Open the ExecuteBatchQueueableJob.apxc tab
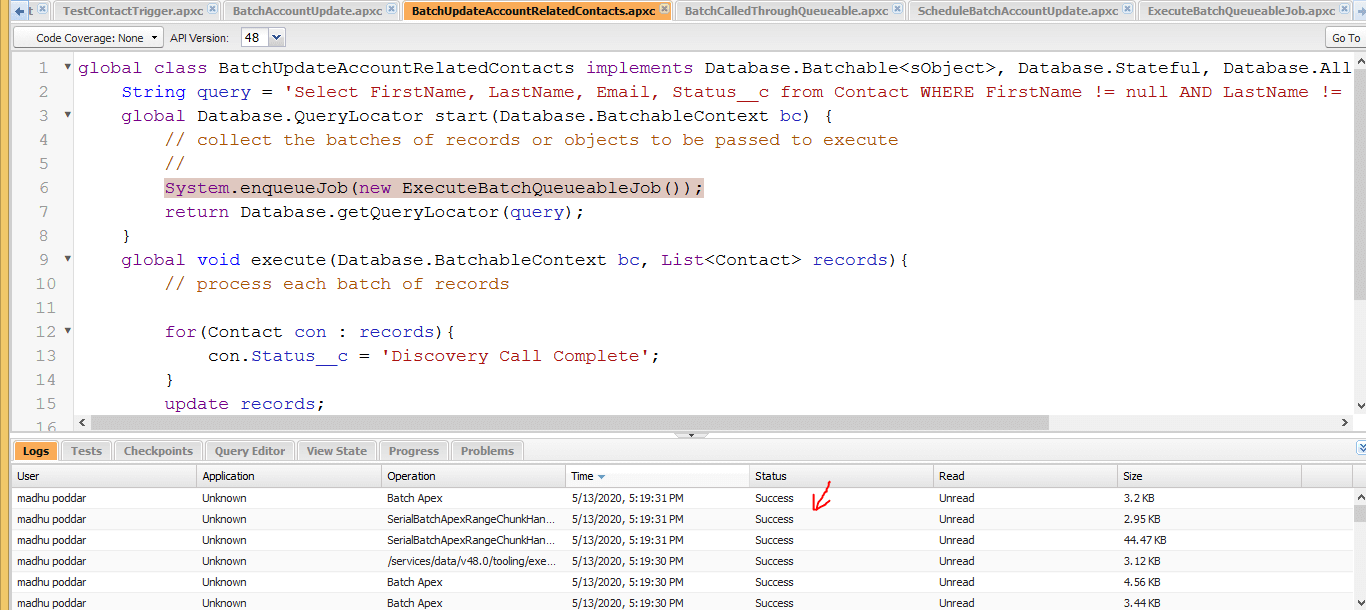 click(1240, 11)
